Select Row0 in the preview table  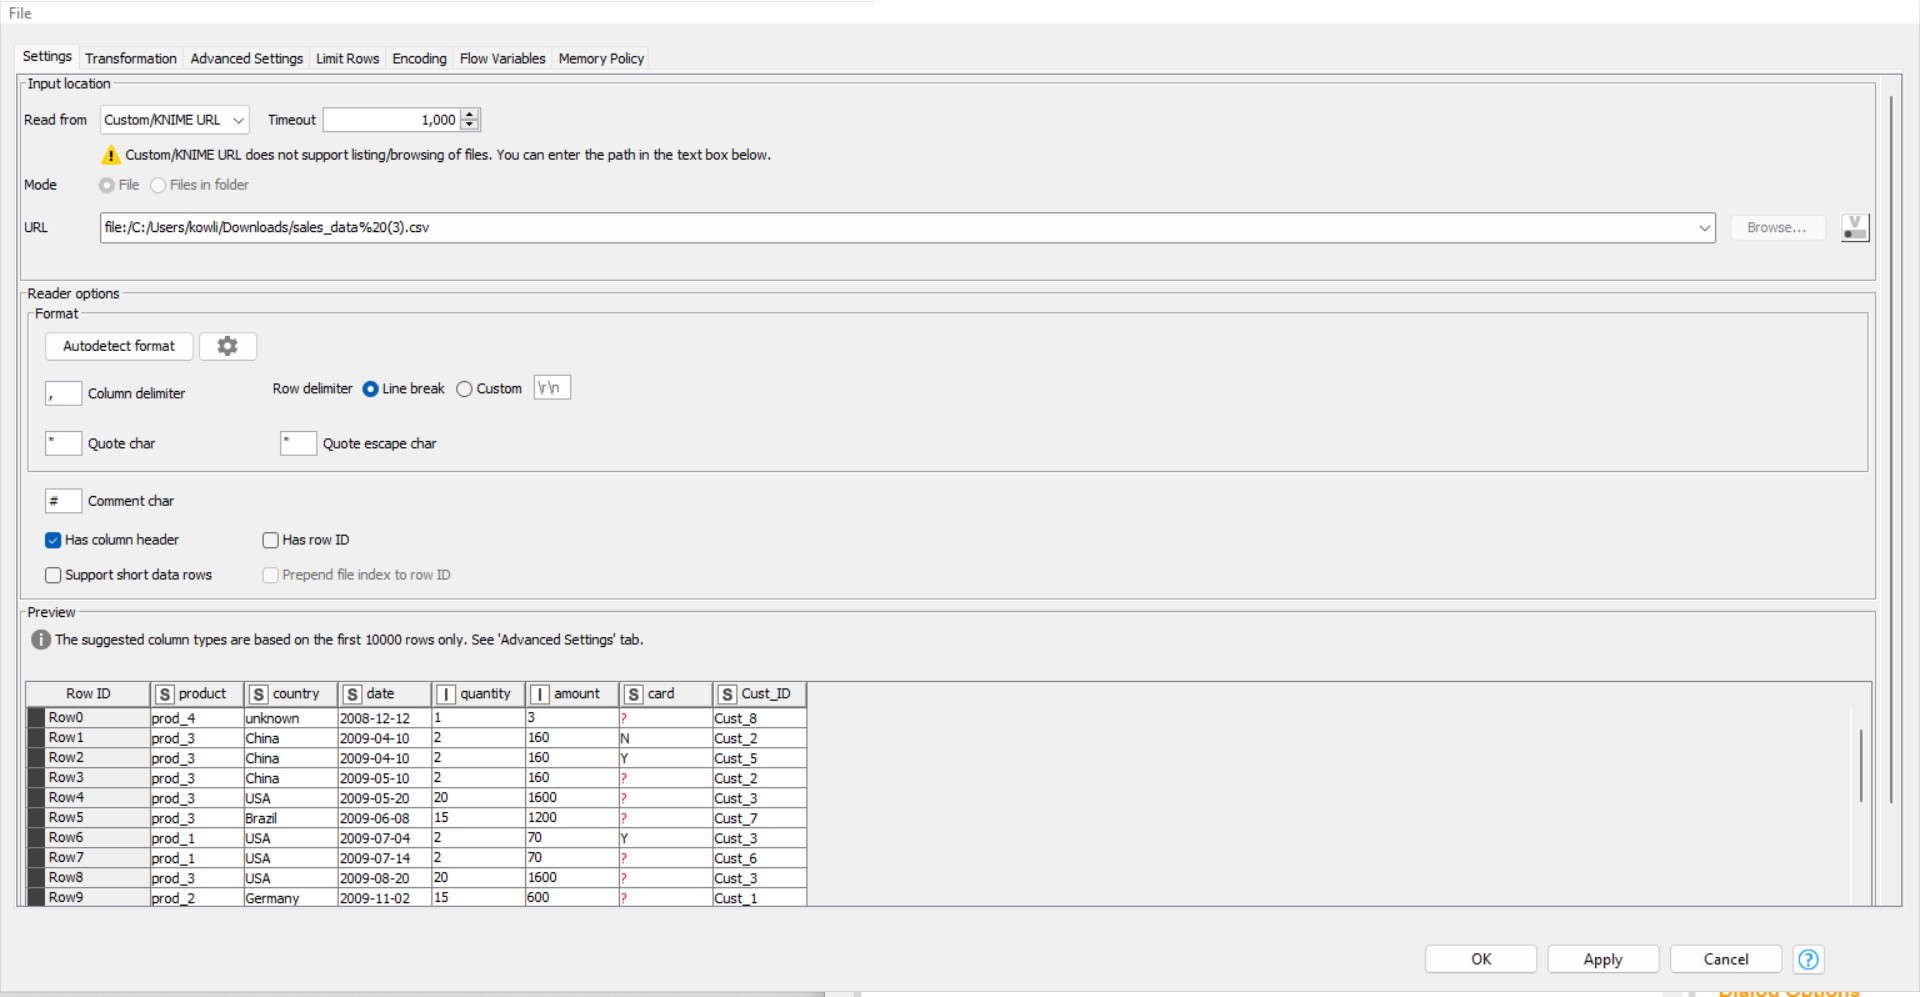click(88, 718)
